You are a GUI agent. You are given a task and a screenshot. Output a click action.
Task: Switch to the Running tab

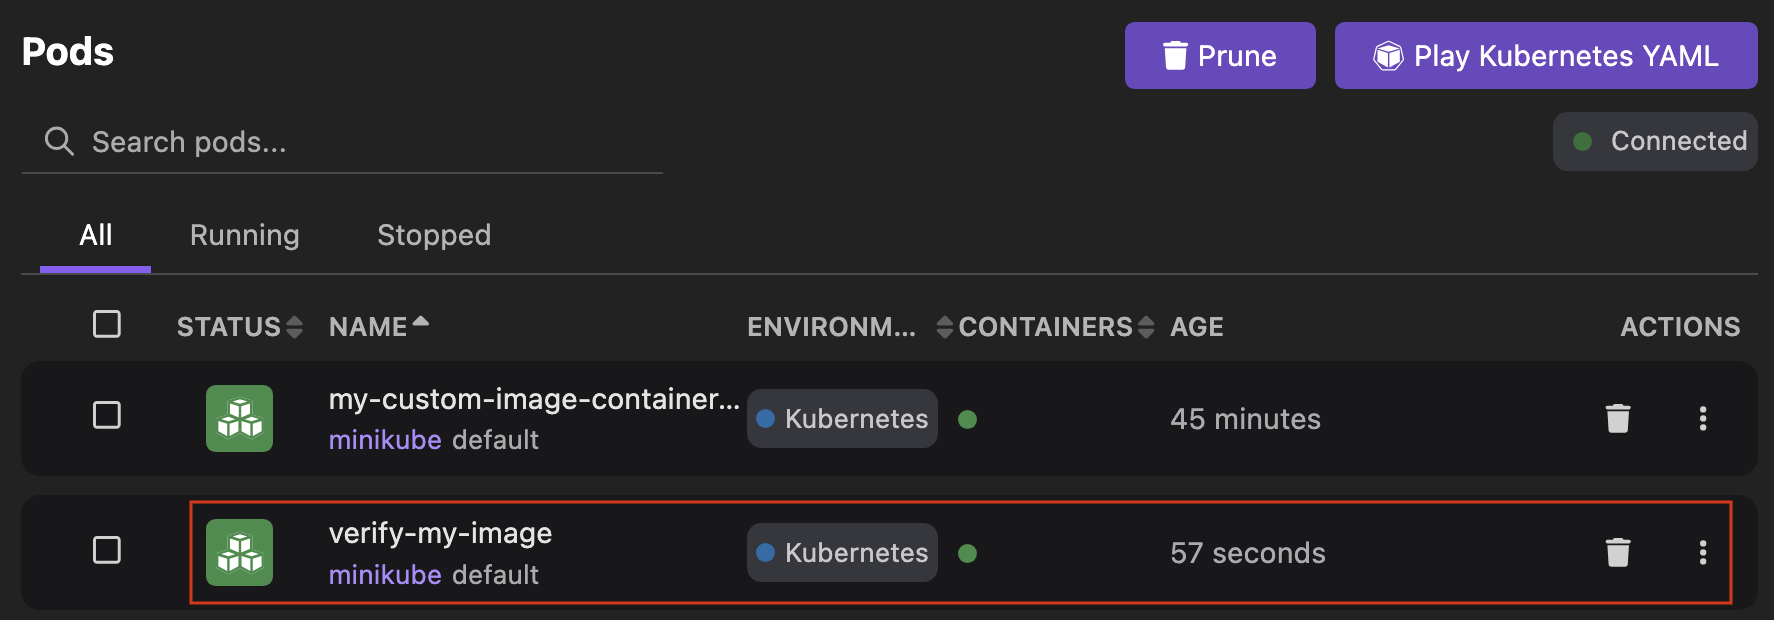point(244,235)
